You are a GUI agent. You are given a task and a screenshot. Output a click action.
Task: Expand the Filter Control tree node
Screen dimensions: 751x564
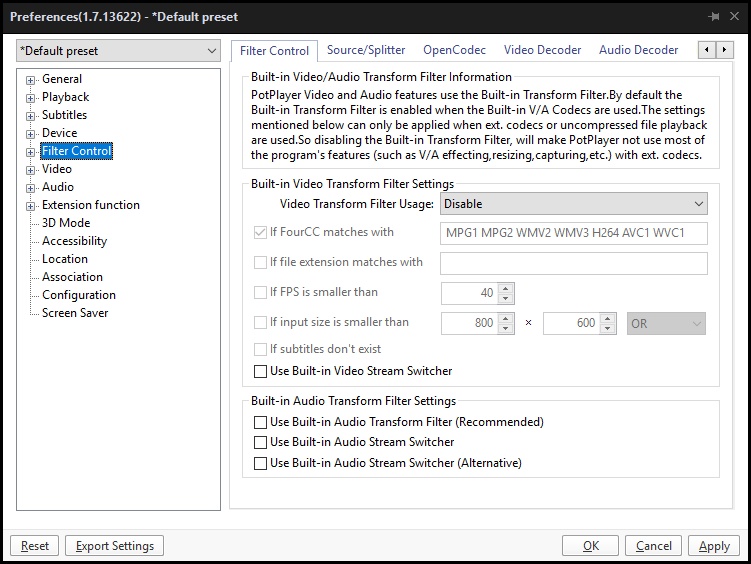[x=30, y=152]
